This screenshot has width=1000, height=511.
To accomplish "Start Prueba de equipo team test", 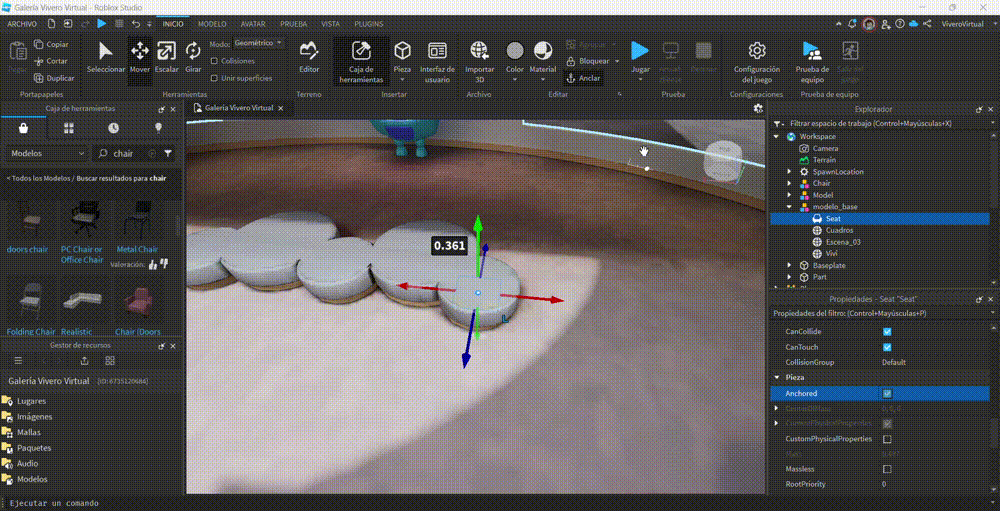I will click(x=812, y=62).
